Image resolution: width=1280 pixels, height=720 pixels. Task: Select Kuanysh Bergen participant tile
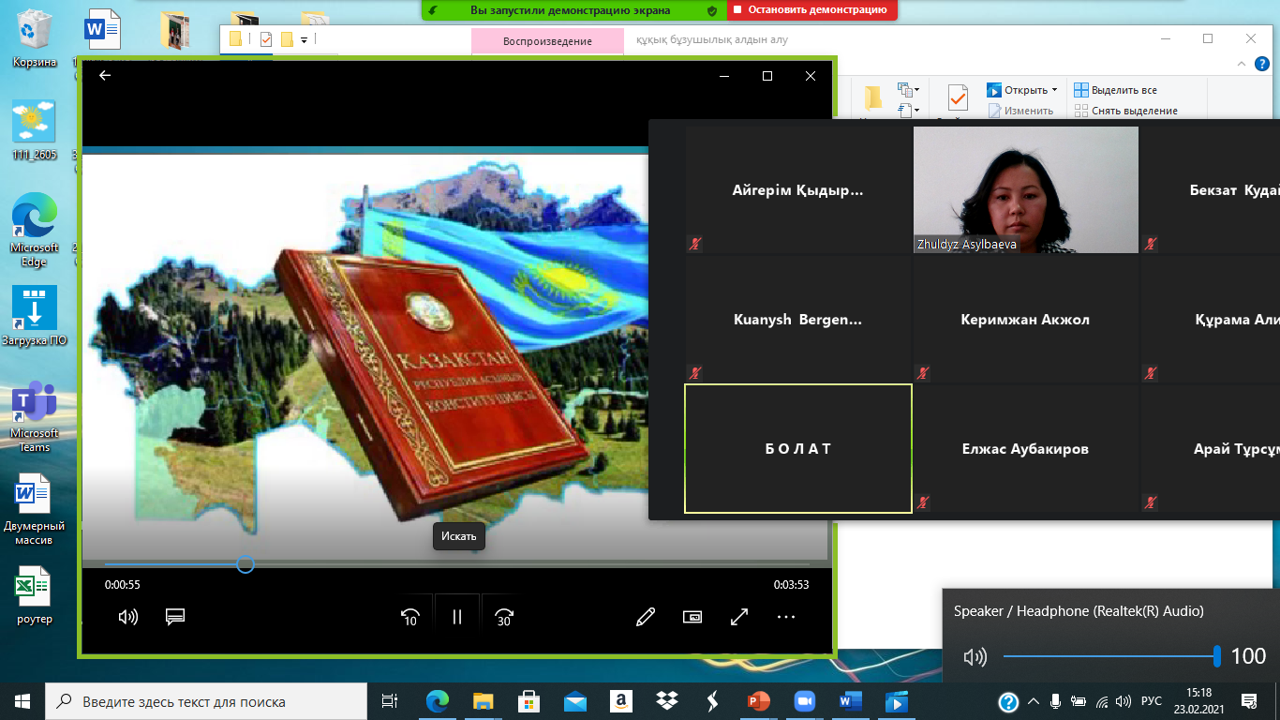point(798,319)
